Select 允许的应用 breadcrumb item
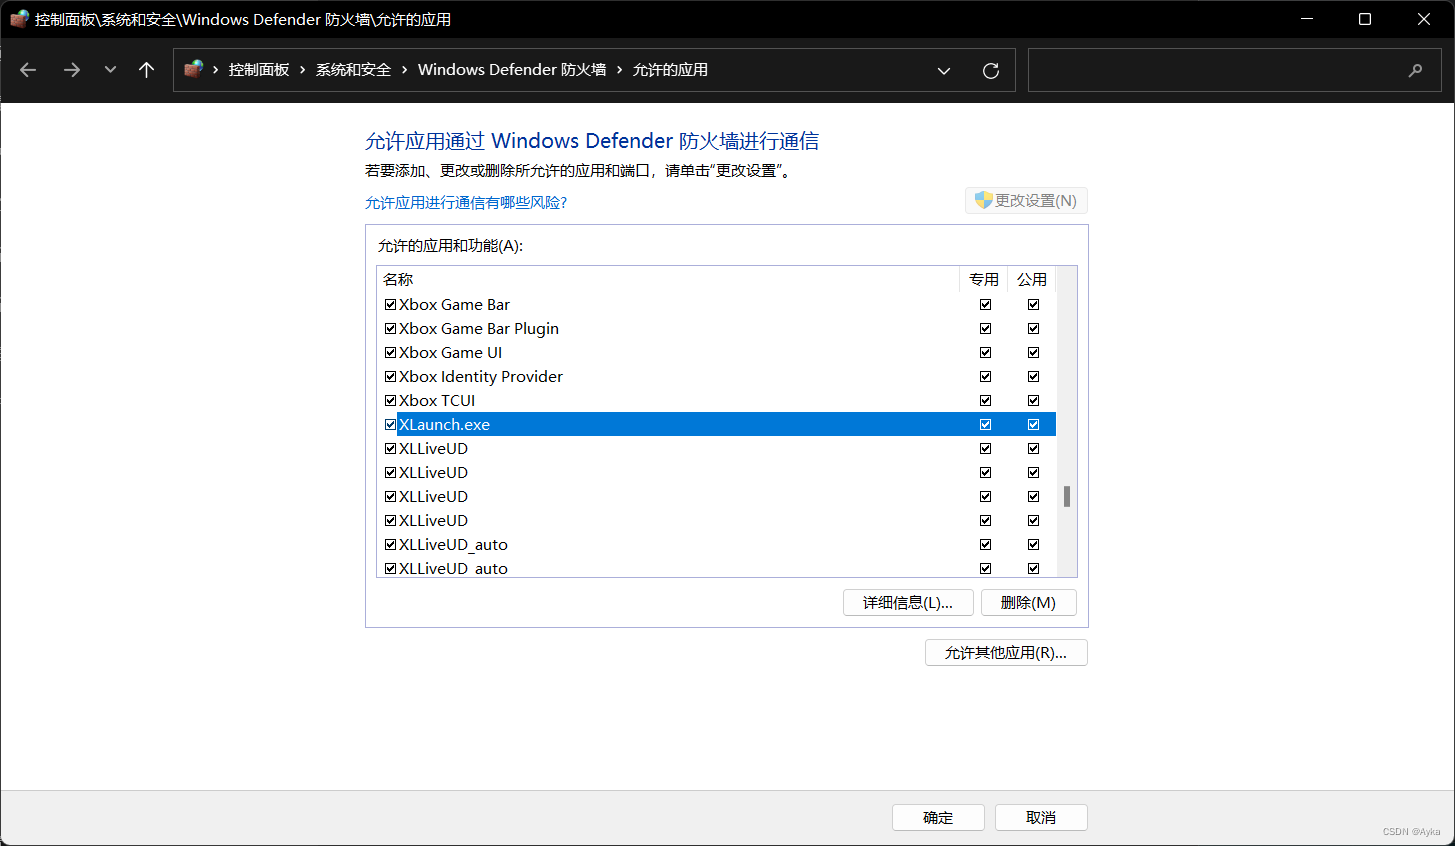The width and height of the screenshot is (1455, 846). 670,70
